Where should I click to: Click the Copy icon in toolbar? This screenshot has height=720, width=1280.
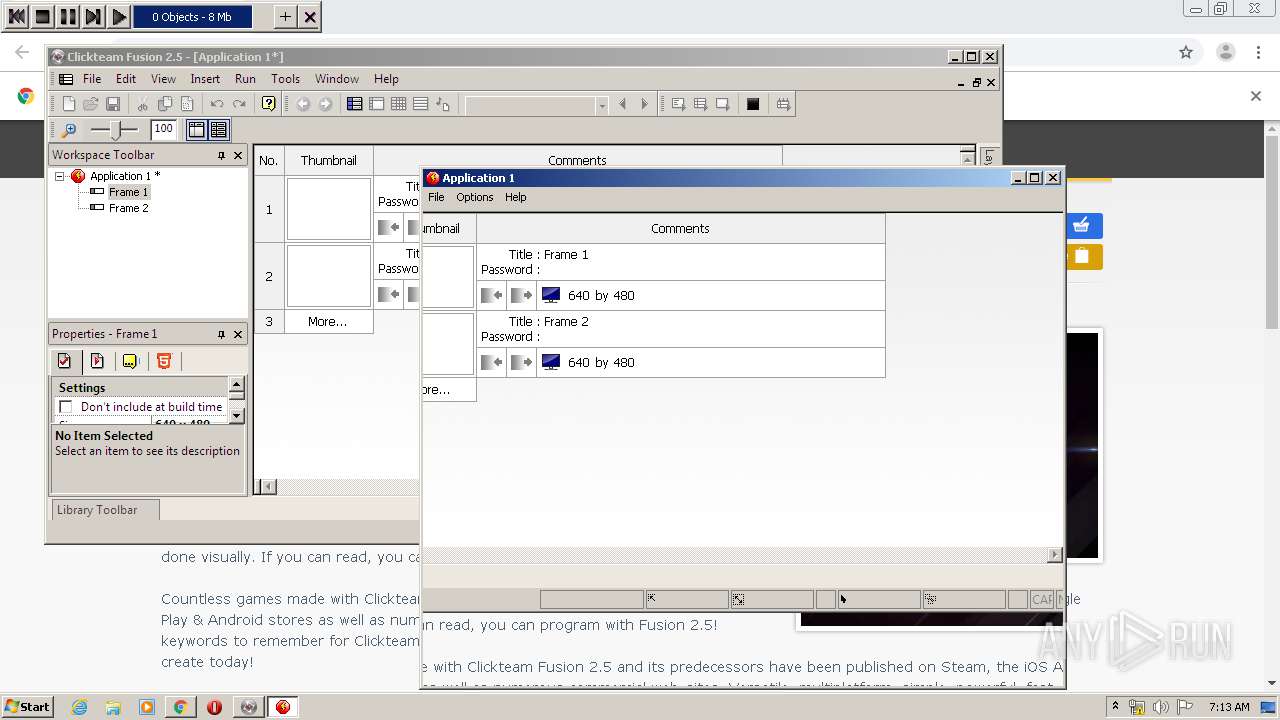click(x=165, y=104)
